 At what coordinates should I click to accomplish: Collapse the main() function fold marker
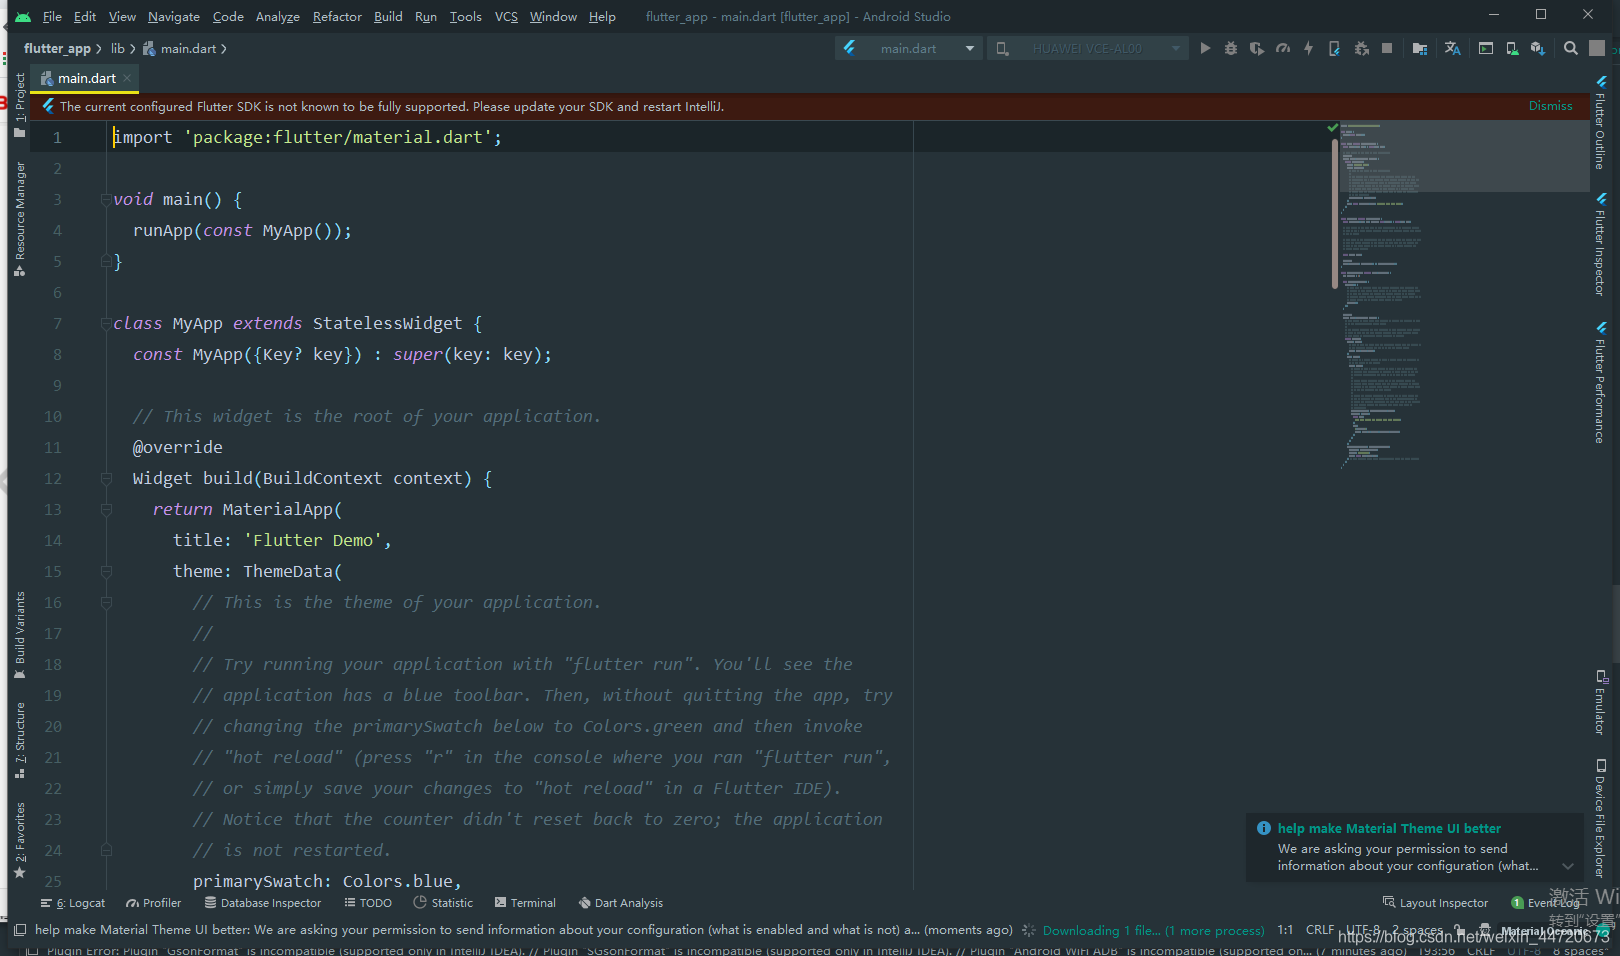pyautogui.click(x=106, y=200)
